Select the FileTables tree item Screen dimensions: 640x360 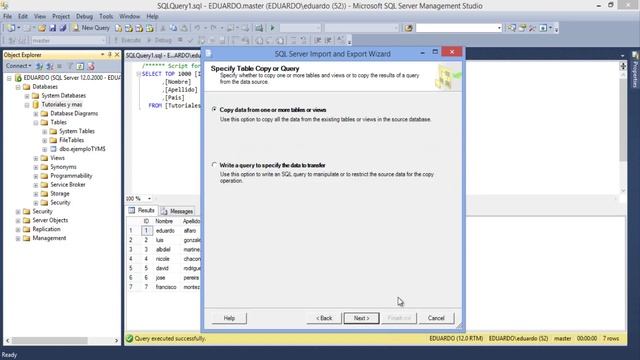(71, 140)
